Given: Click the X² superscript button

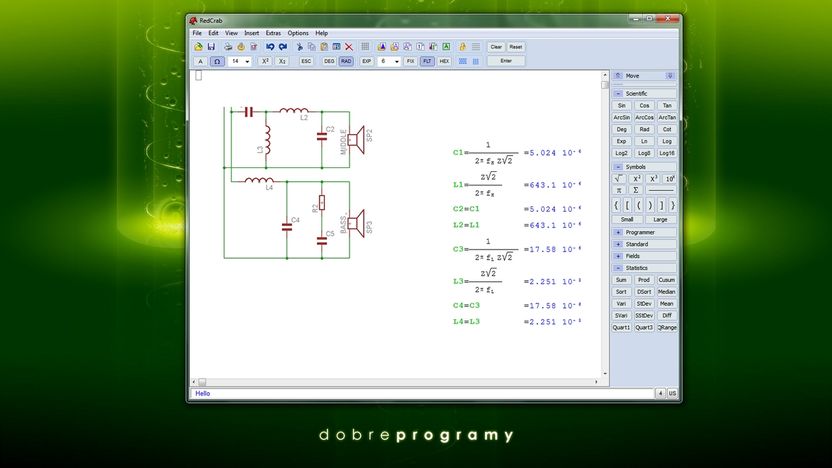Looking at the screenshot, I should click(265, 61).
